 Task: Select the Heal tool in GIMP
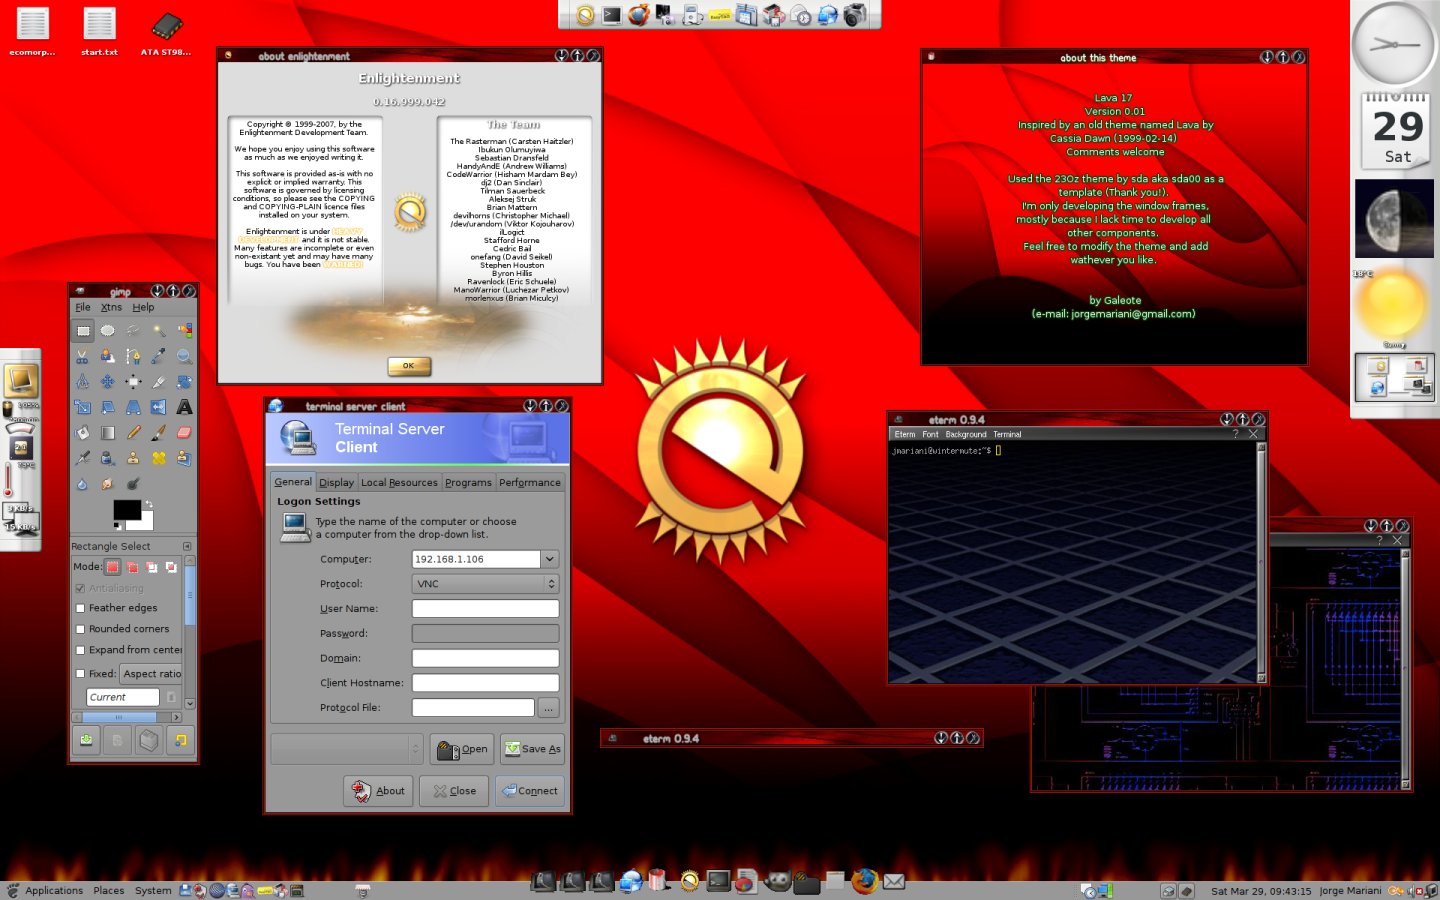coord(159,458)
